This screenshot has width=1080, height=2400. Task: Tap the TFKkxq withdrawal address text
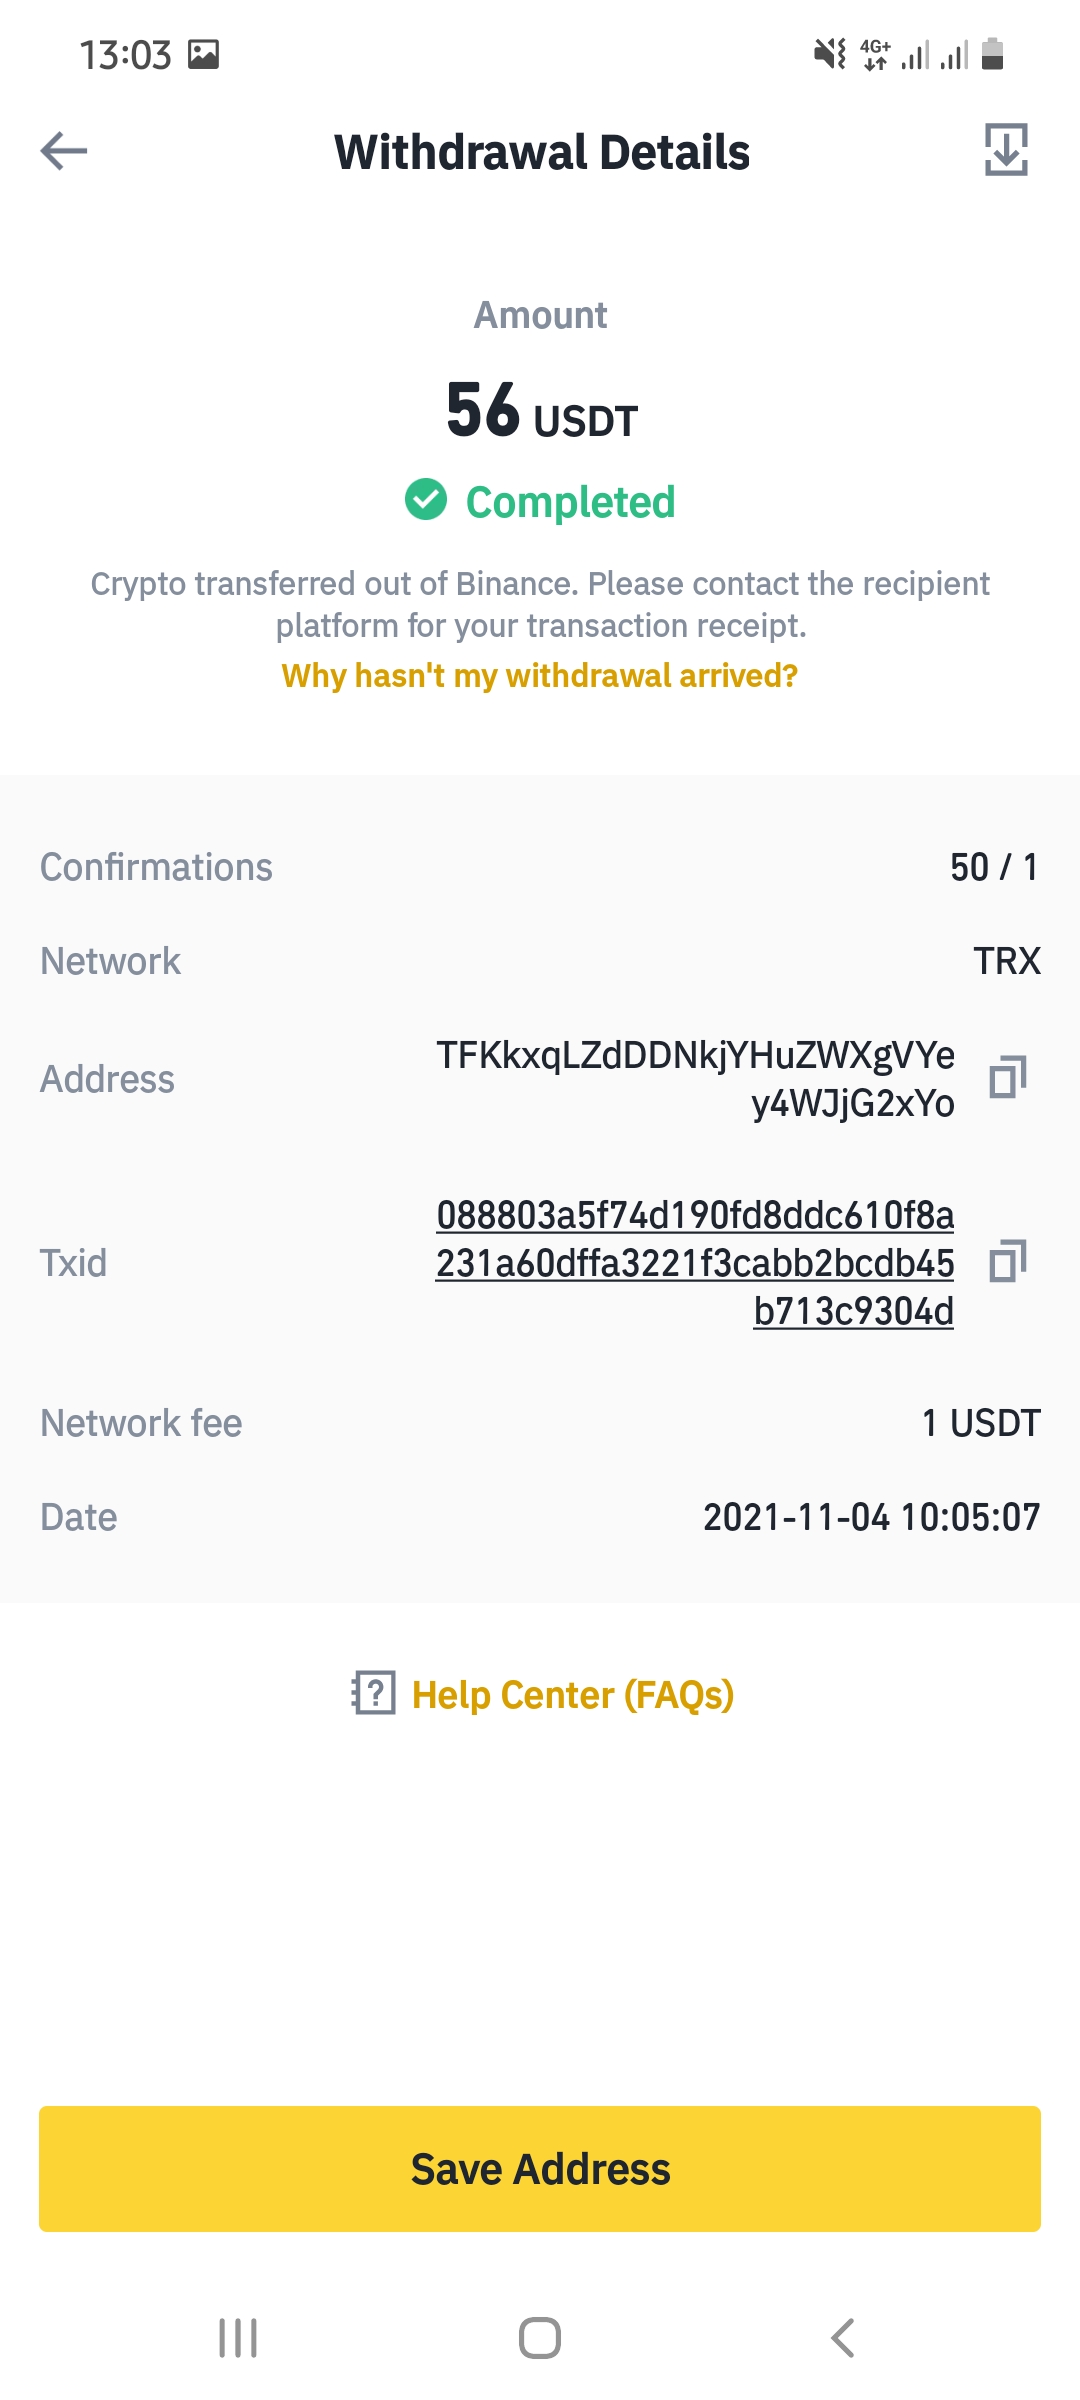click(x=695, y=1079)
